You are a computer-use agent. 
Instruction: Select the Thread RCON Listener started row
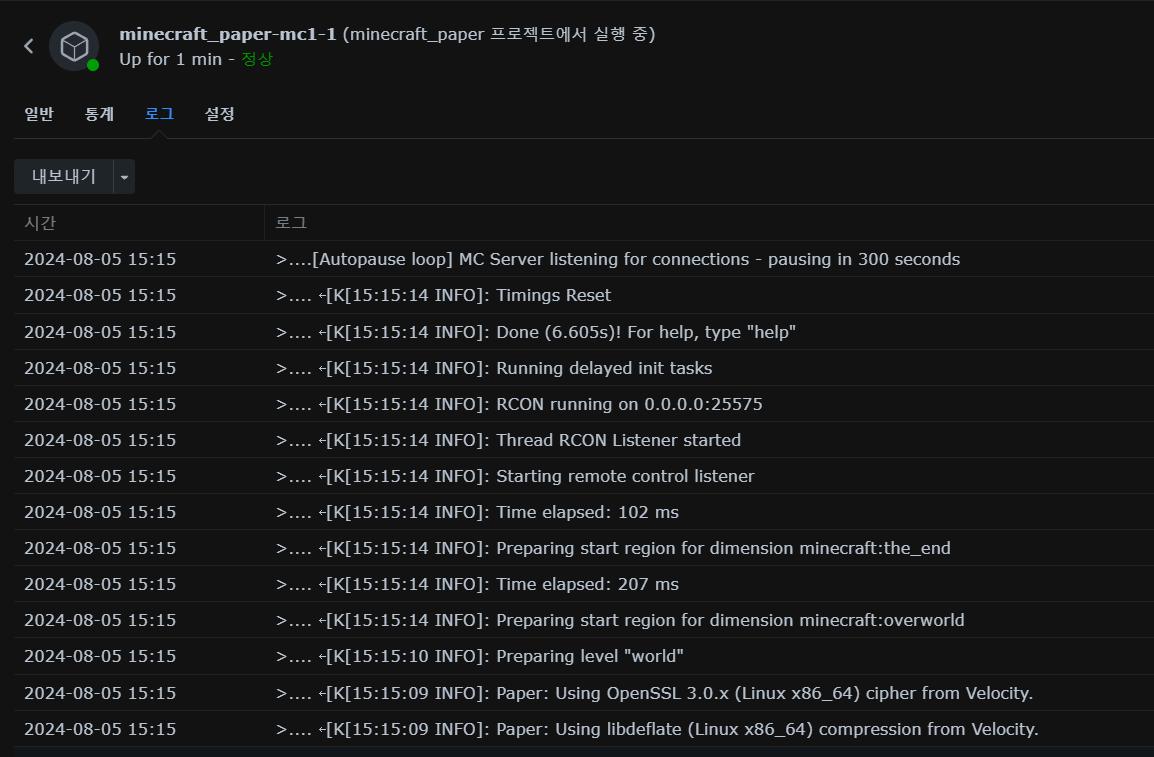pyautogui.click(x=618, y=440)
